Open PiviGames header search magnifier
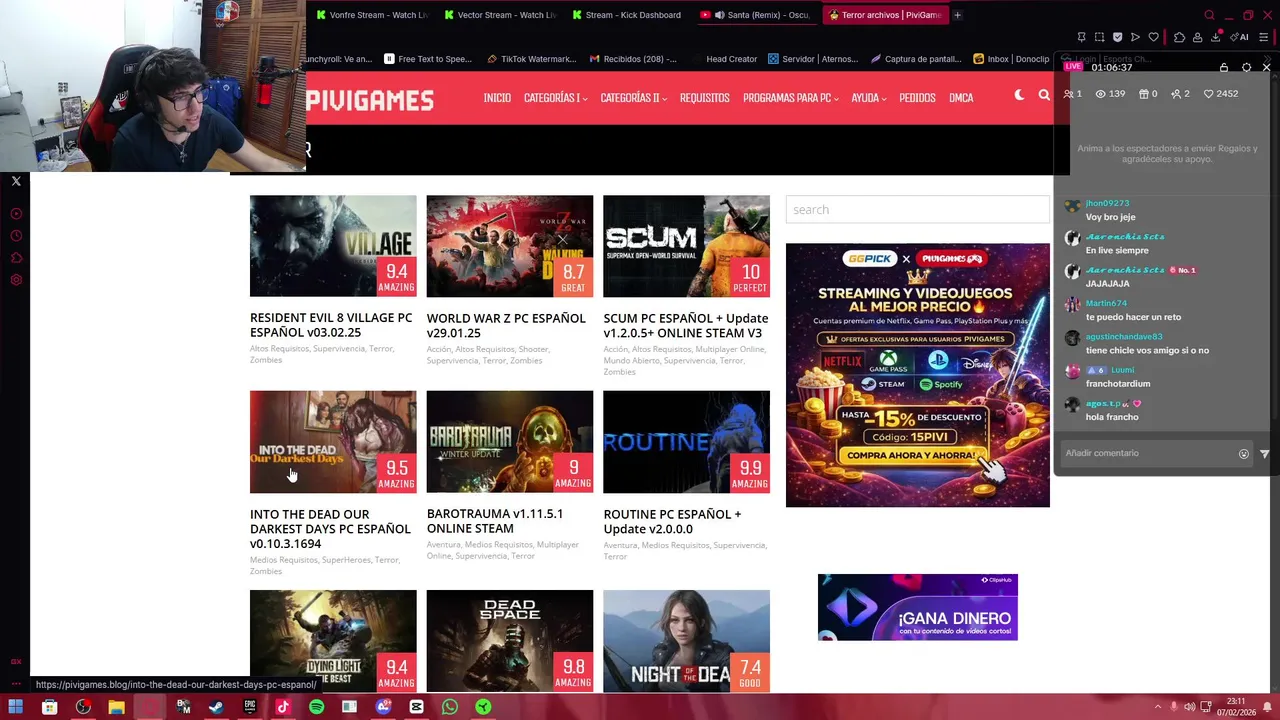 [x=1044, y=95]
